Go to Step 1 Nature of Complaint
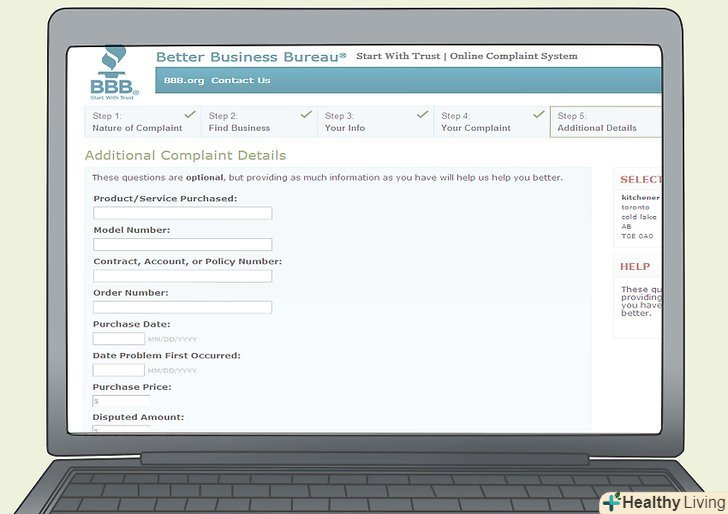The image size is (728, 514). tap(143, 122)
